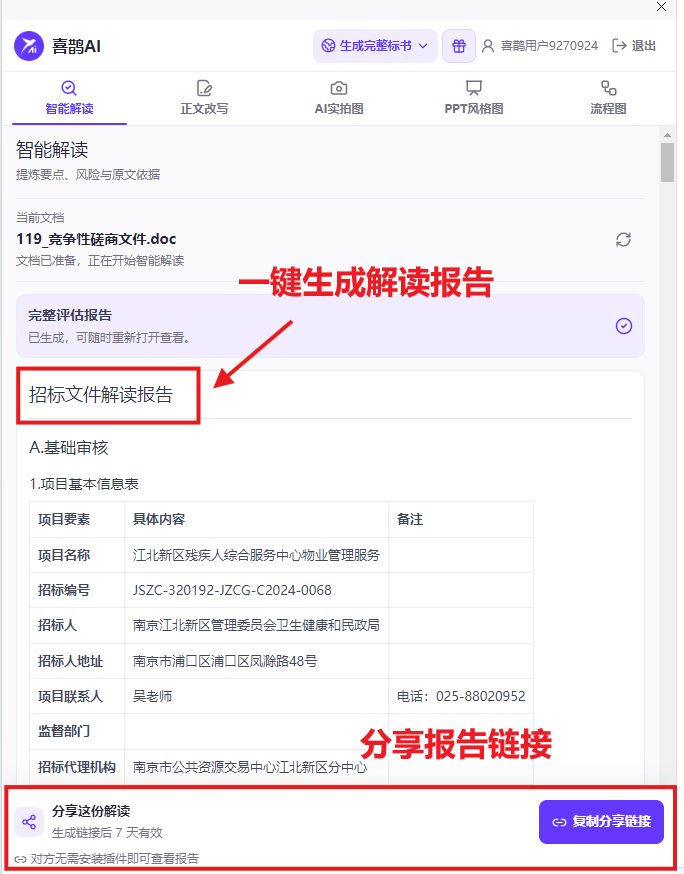
Task: Select bid number JSZC-320192-JZCG-C2024-0068
Action: 232,590
